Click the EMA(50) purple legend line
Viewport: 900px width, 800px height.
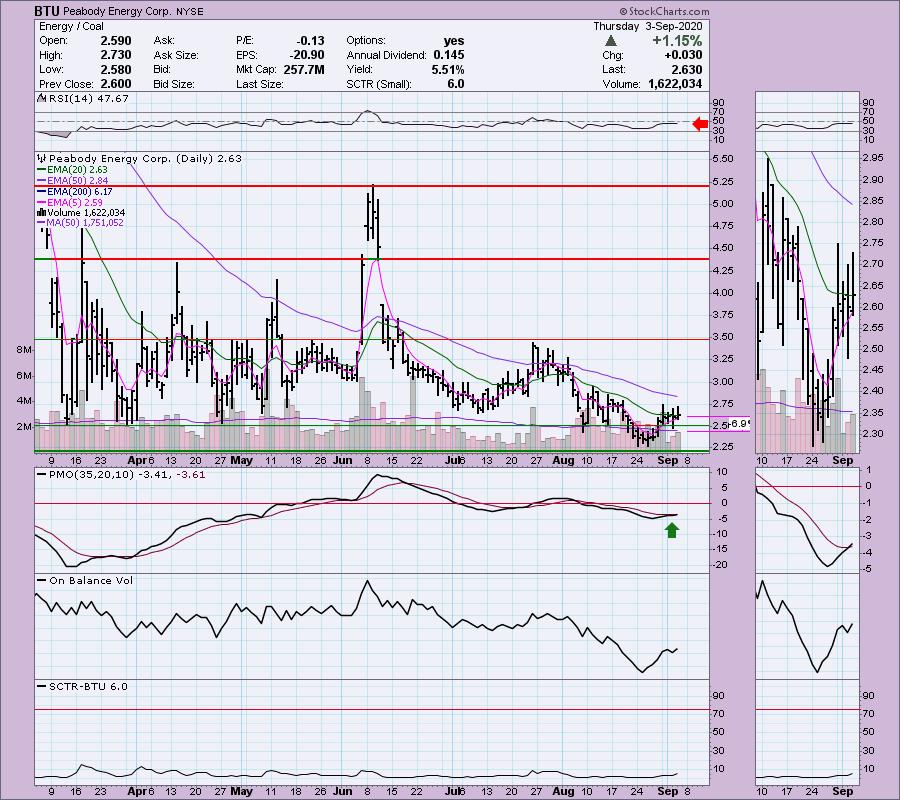41,181
